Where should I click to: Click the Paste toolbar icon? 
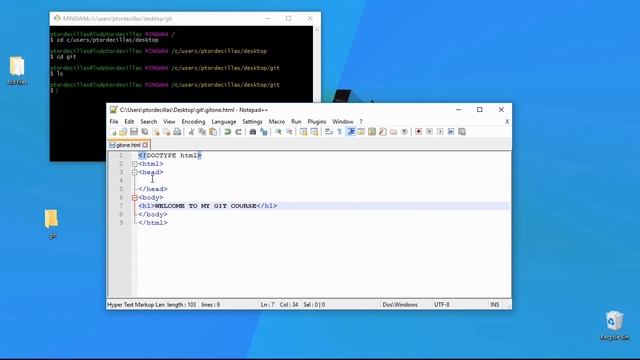point(213,132)
